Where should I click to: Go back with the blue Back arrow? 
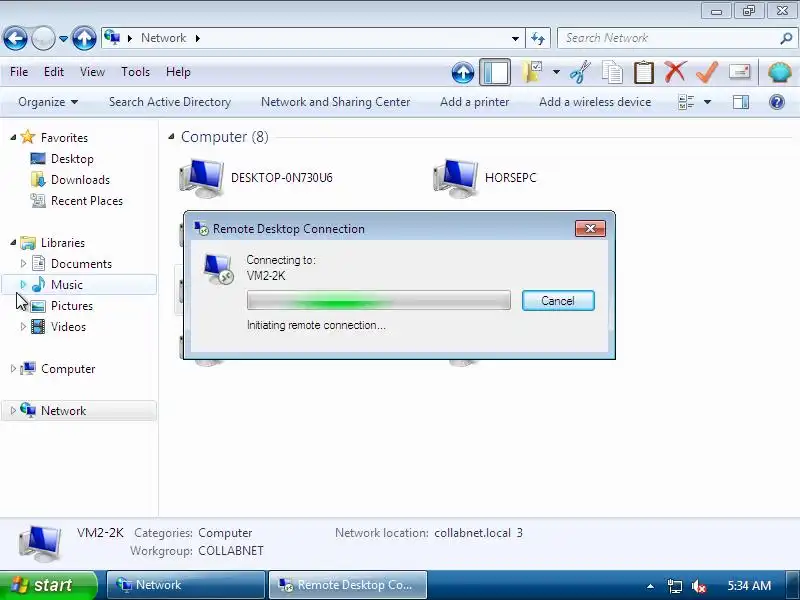pyautogui.click(x=15, y=38)
